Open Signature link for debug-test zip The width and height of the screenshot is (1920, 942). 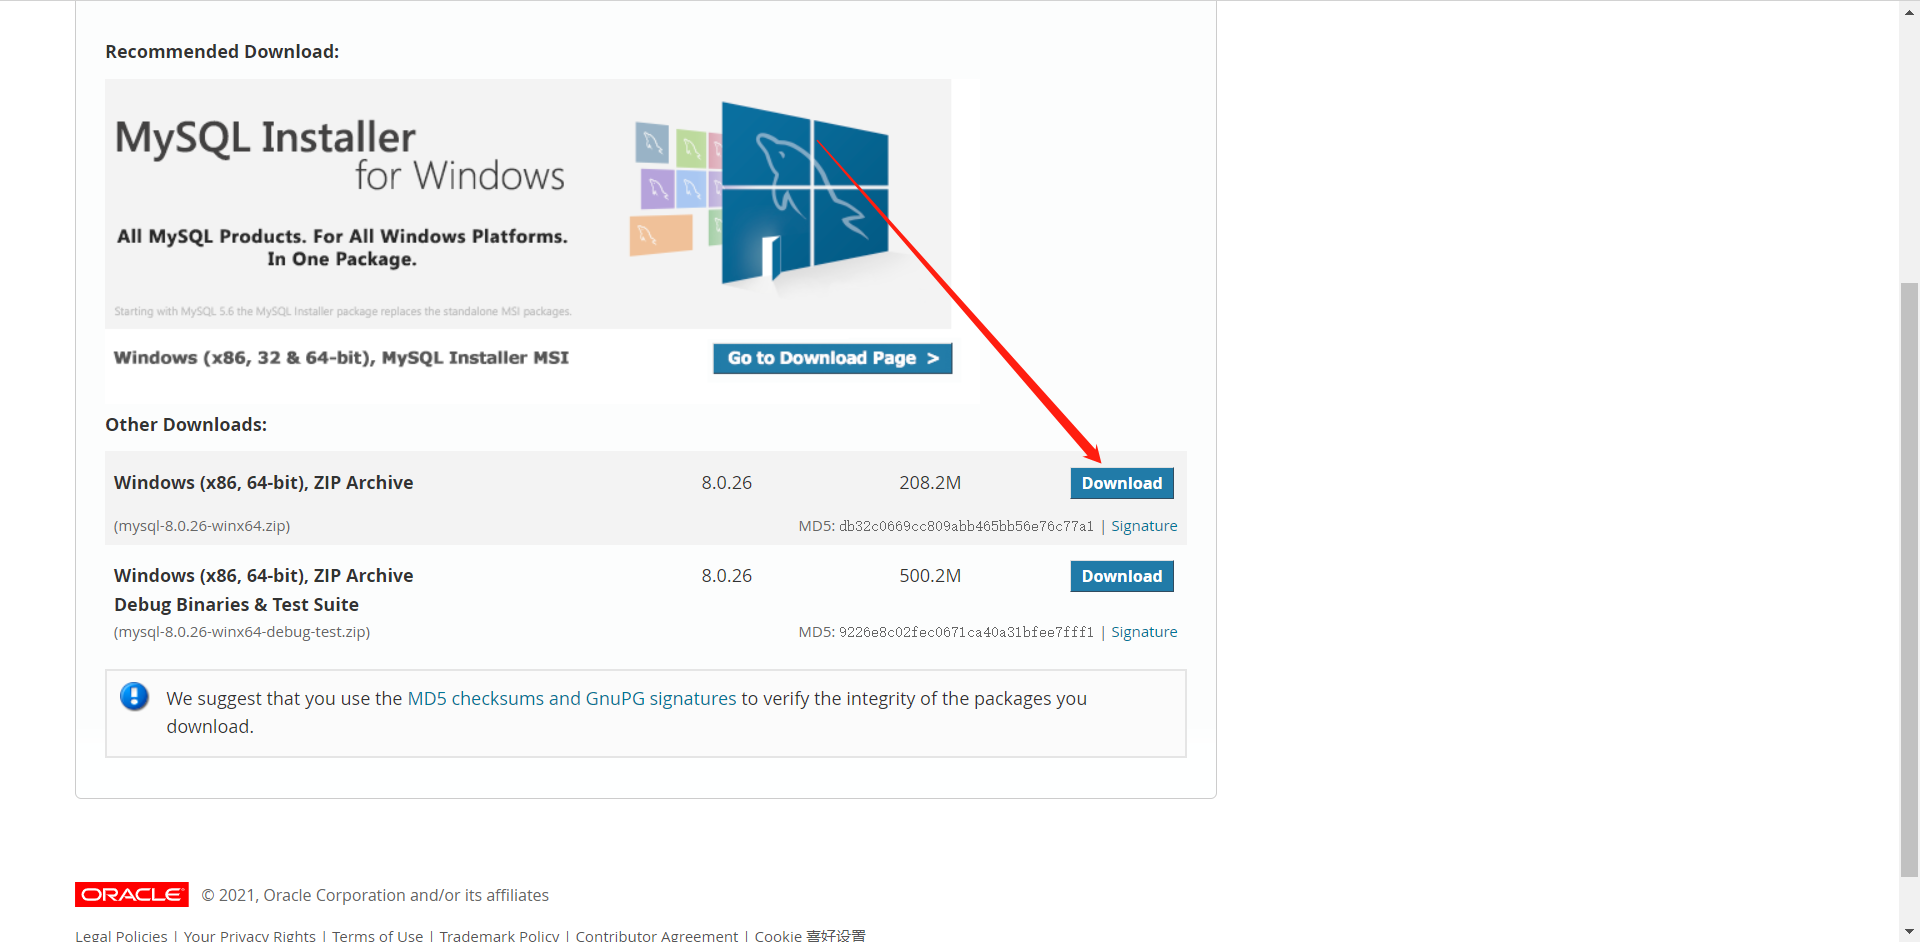point(1144,632)
